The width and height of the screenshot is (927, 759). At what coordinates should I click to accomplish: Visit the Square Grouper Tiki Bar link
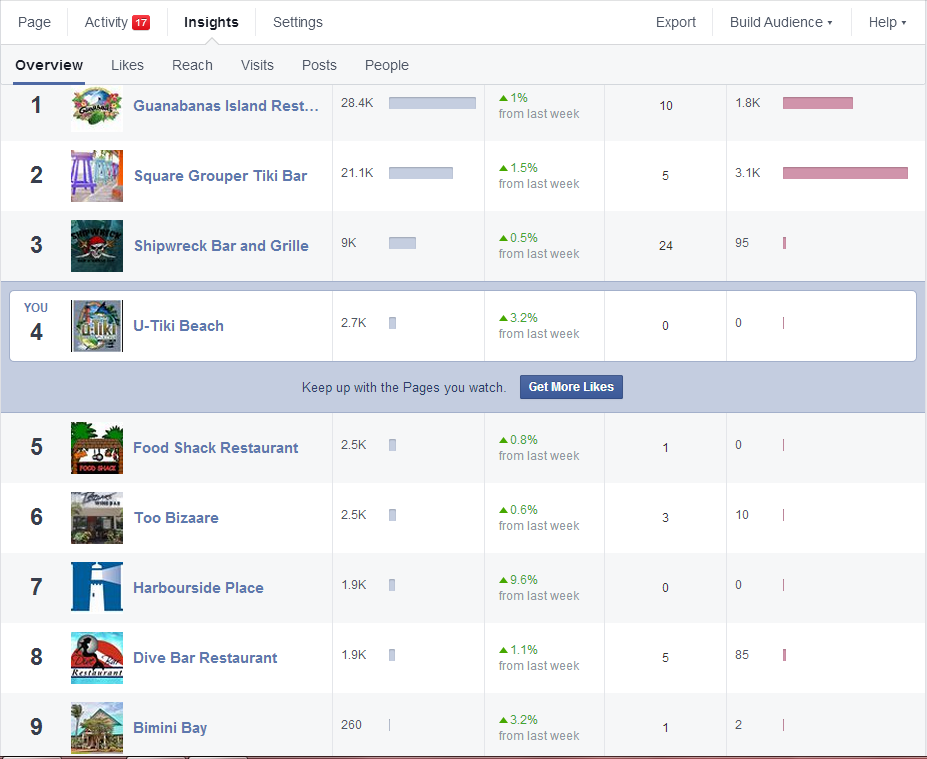221,176
